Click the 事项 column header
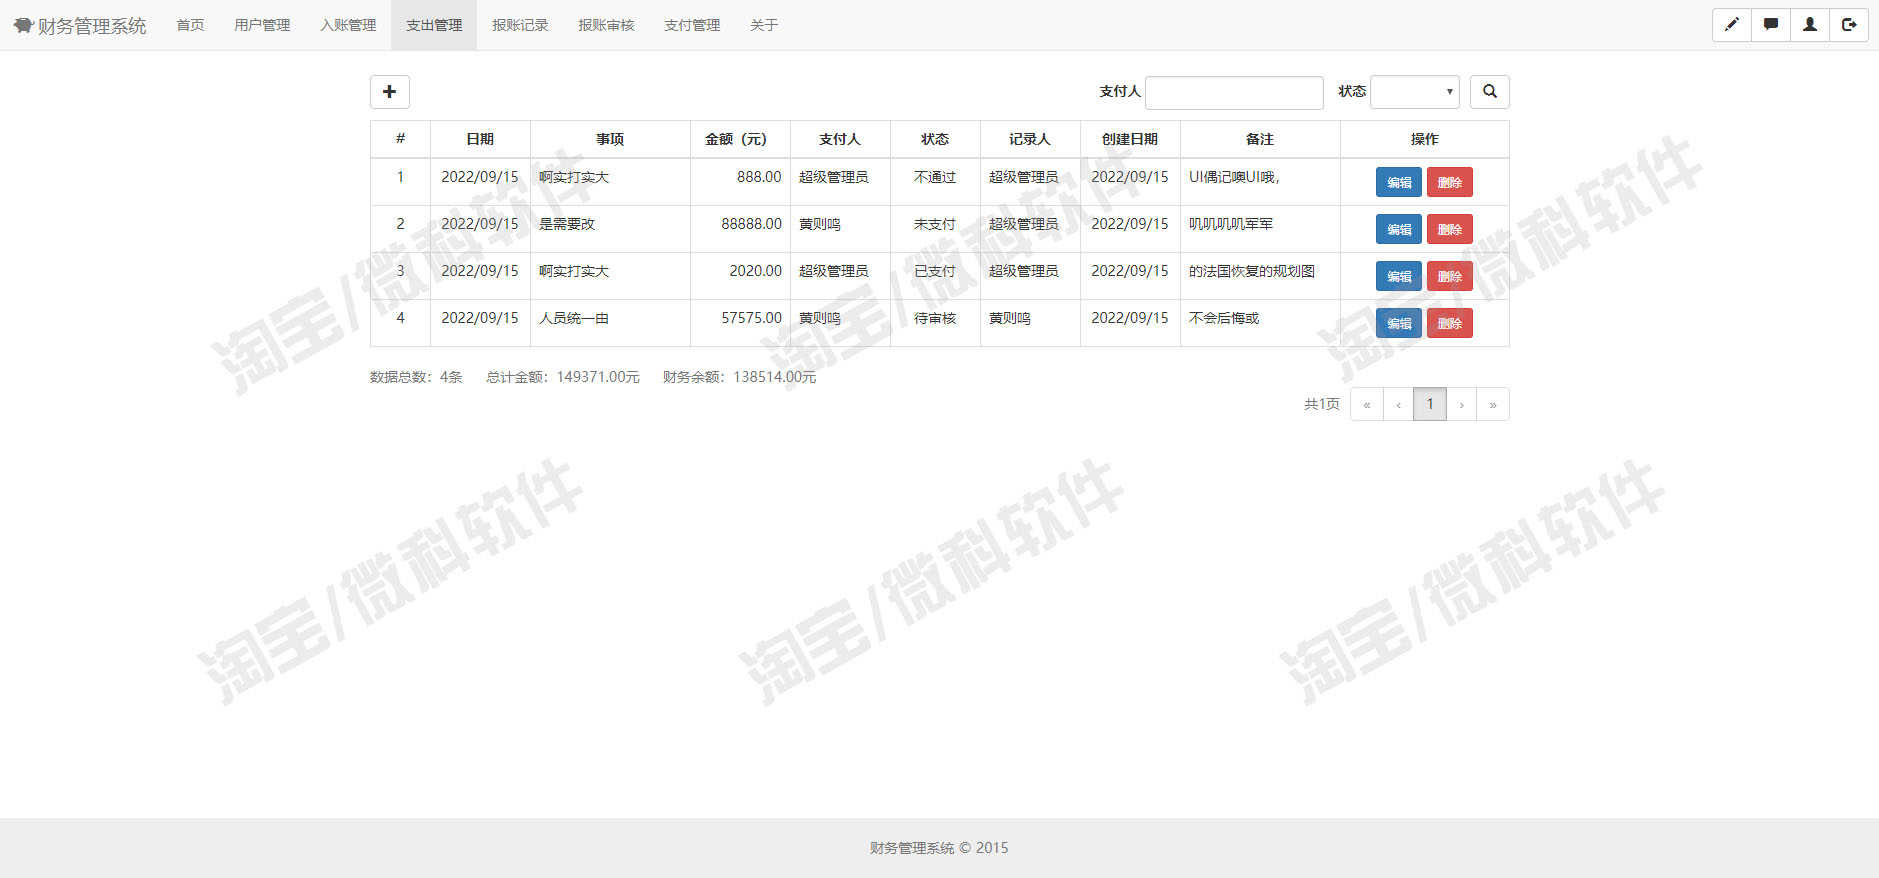 (610, 139)
